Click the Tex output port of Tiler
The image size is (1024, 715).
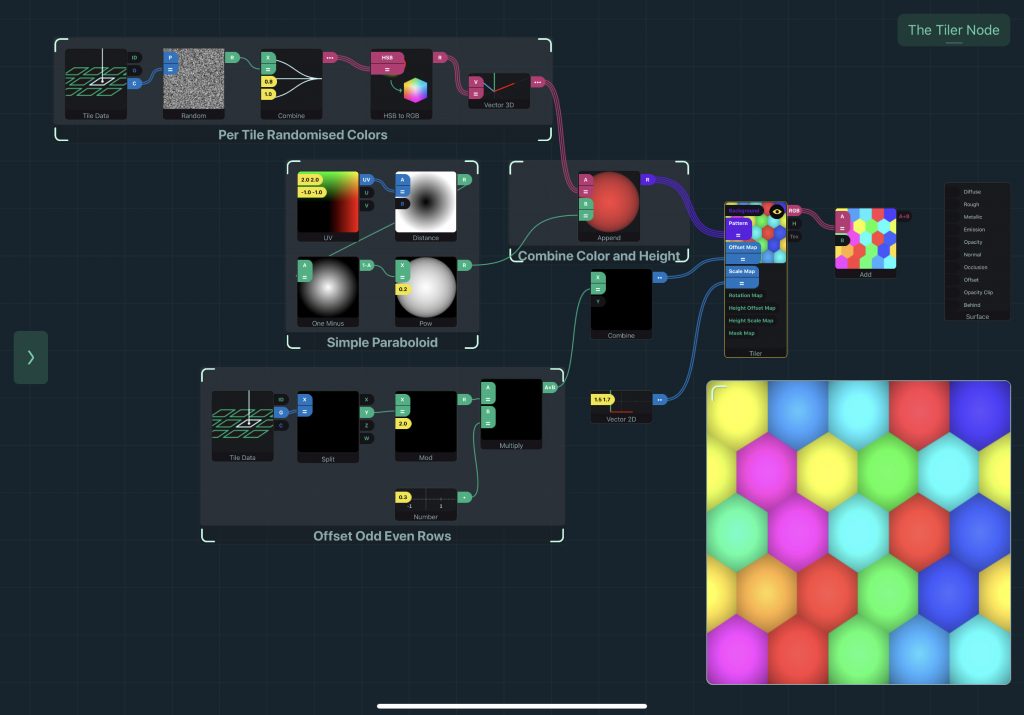(x=794, y=236)
